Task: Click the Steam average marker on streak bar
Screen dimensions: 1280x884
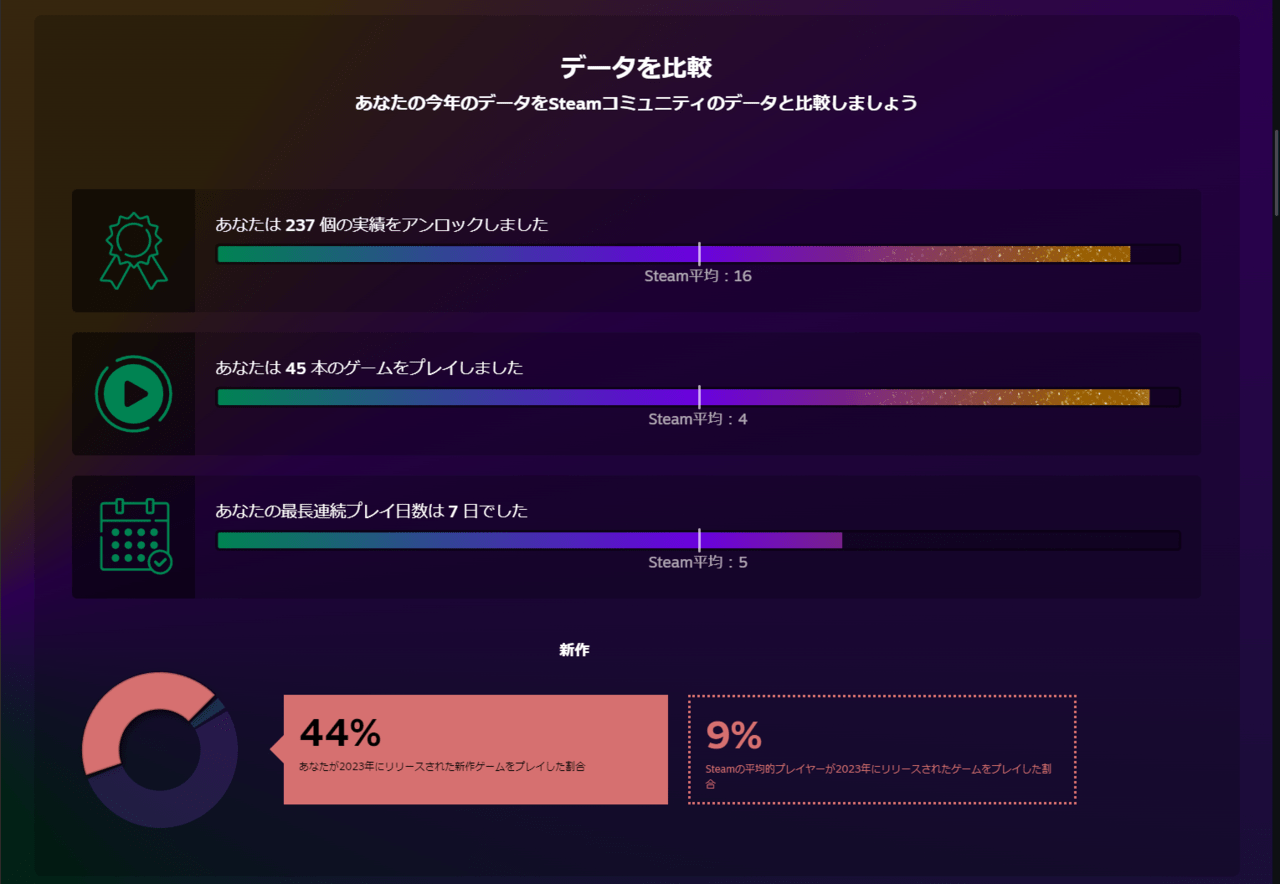Action: coord(699,540)
